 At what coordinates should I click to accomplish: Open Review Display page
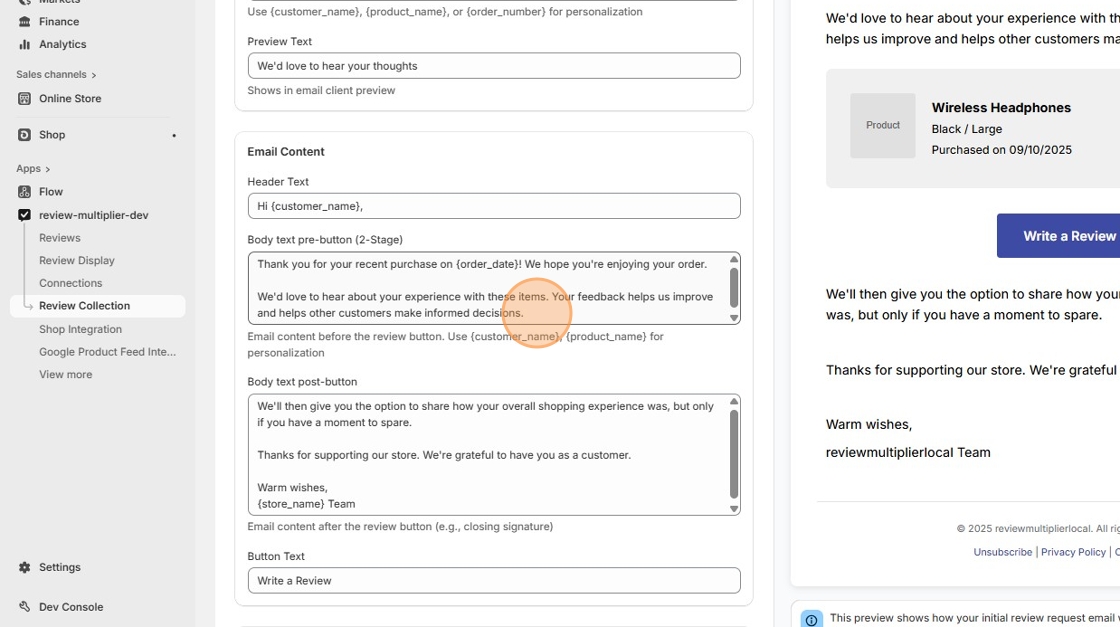(76, 261)
